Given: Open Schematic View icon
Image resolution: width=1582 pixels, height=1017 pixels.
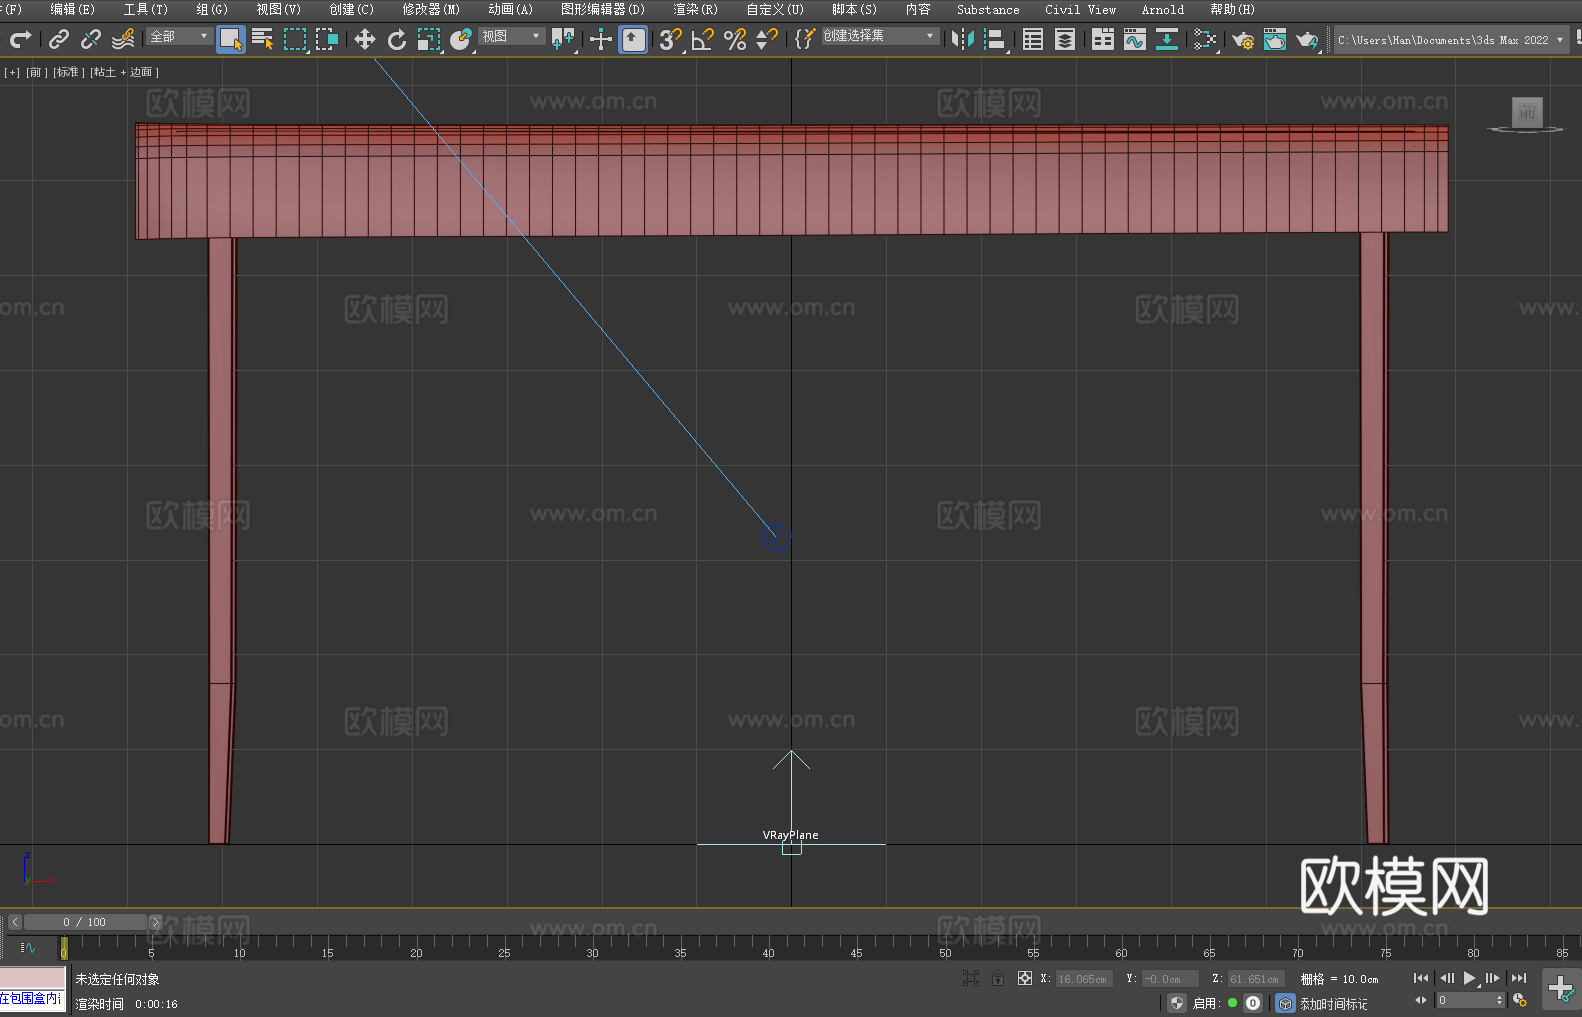Looking at the screenshot, I should (x=1167, y=39).
